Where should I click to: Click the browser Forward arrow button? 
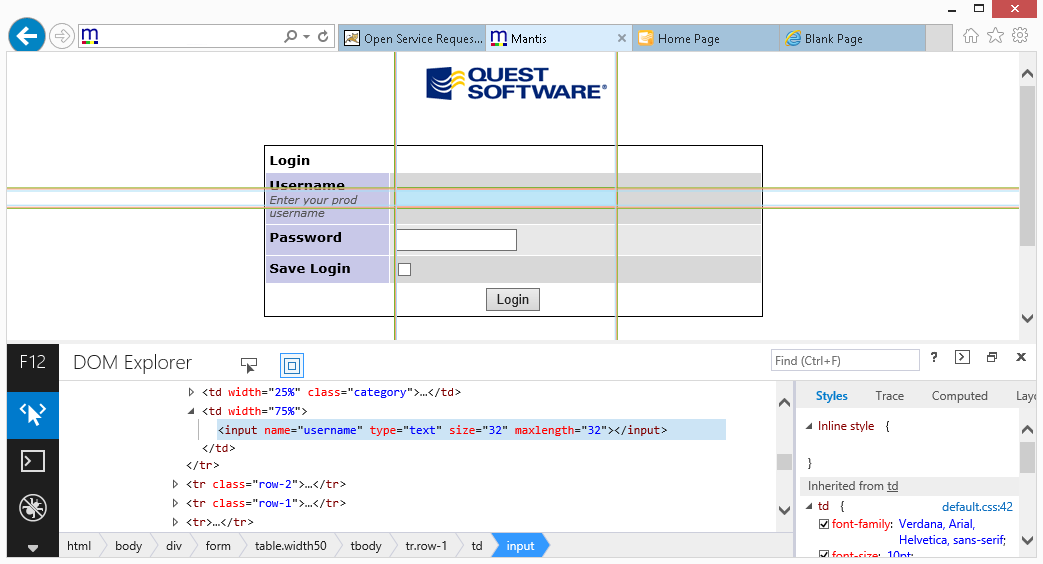pos(61,36)
